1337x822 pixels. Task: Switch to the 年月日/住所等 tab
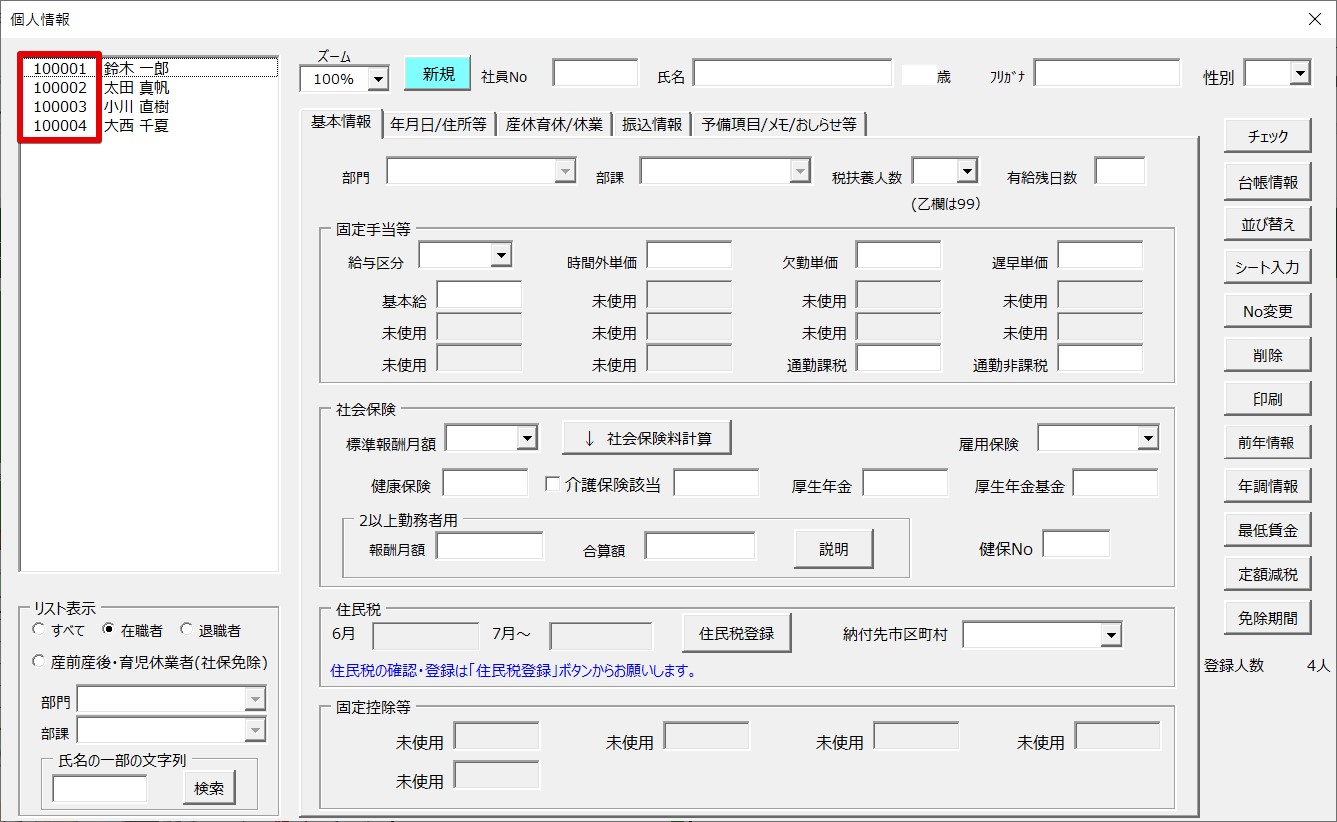(438, 124)
